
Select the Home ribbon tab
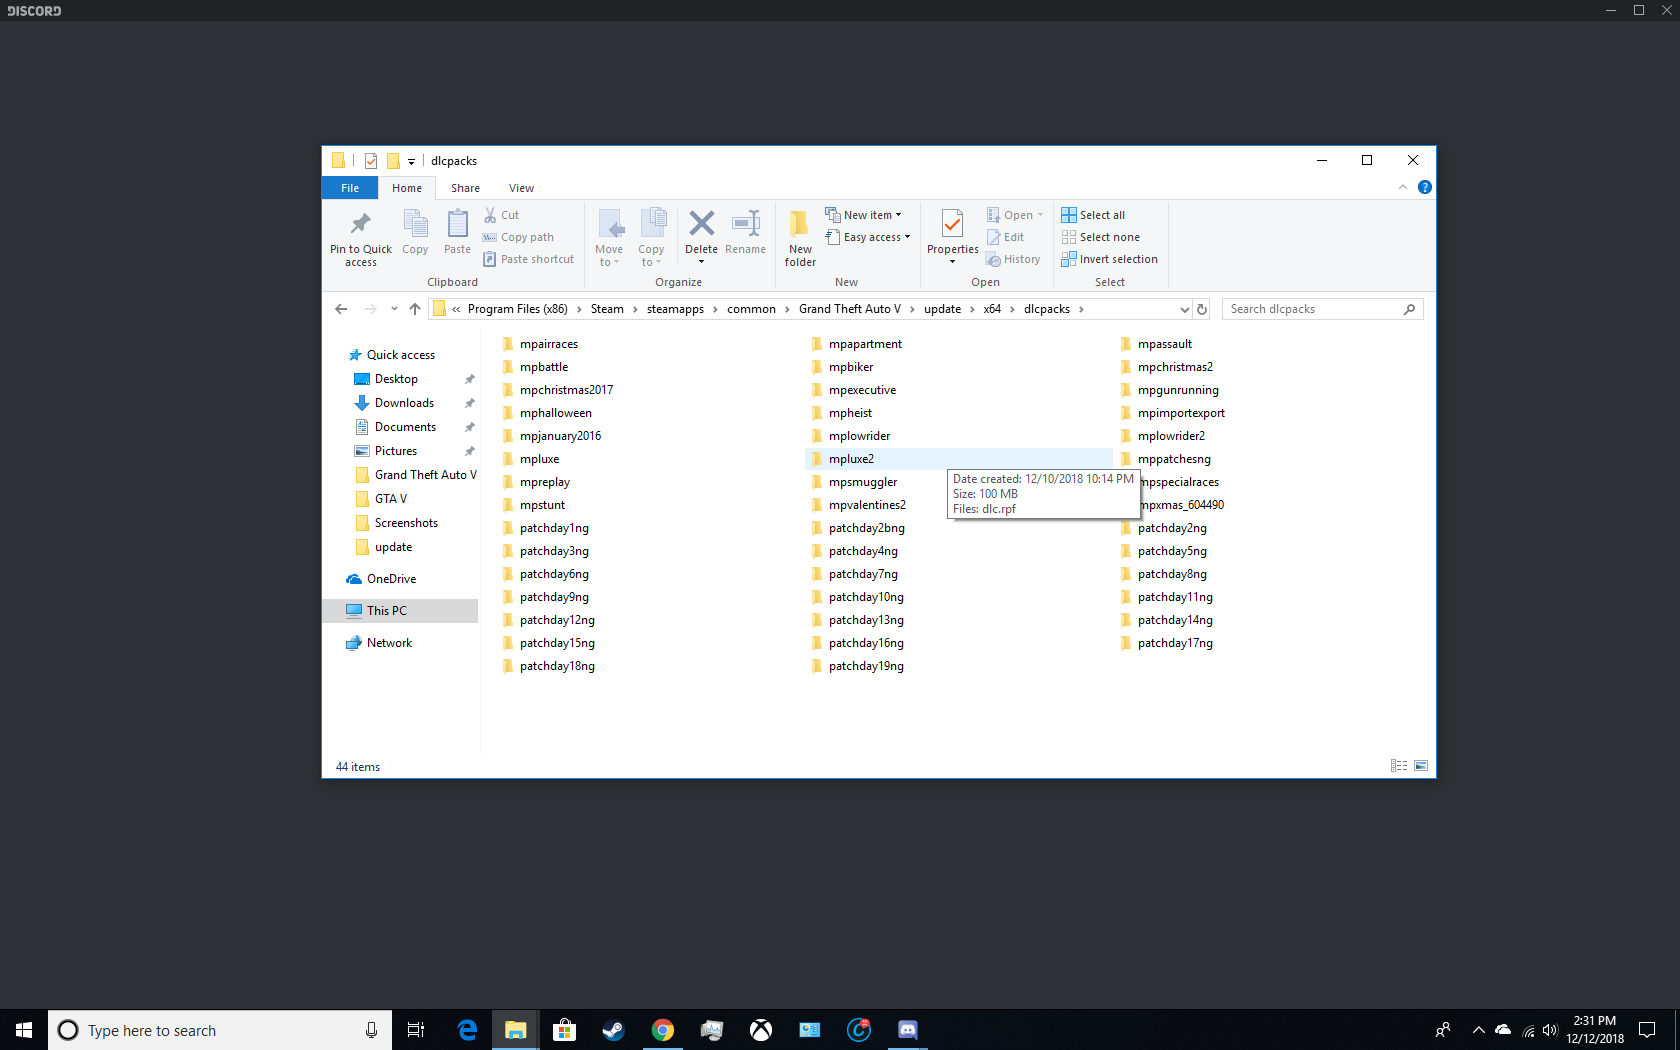pos(407,188)
